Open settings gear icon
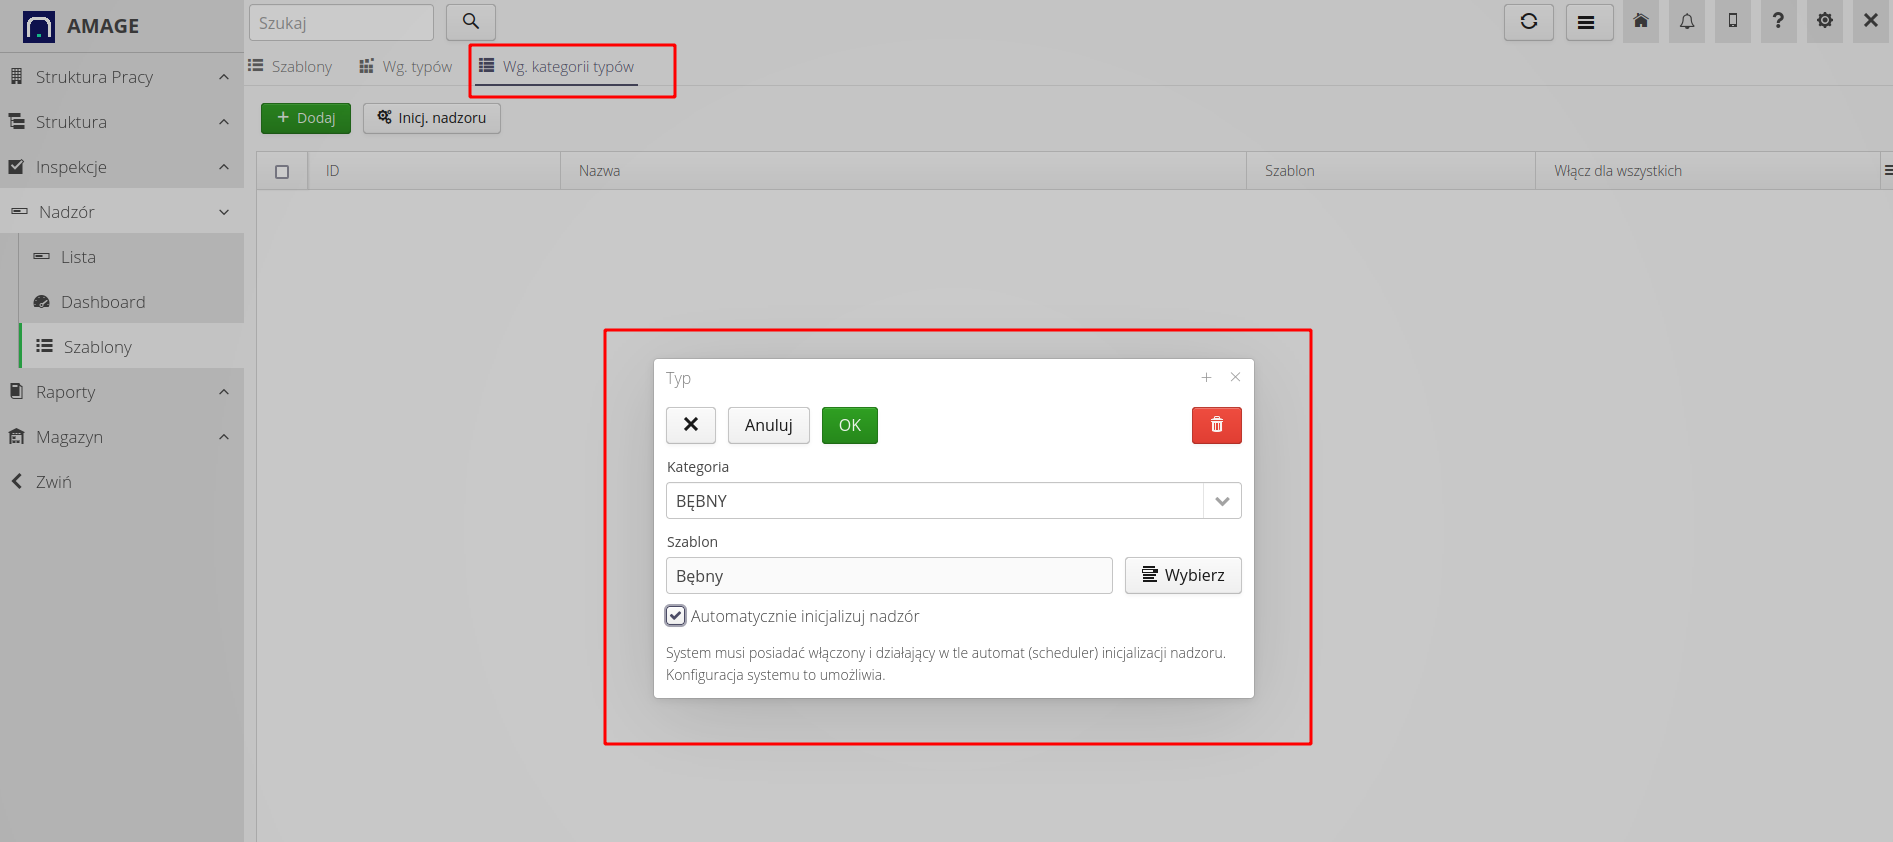The width and height of the screenshot is (1893, 842). coord(1824,22)
